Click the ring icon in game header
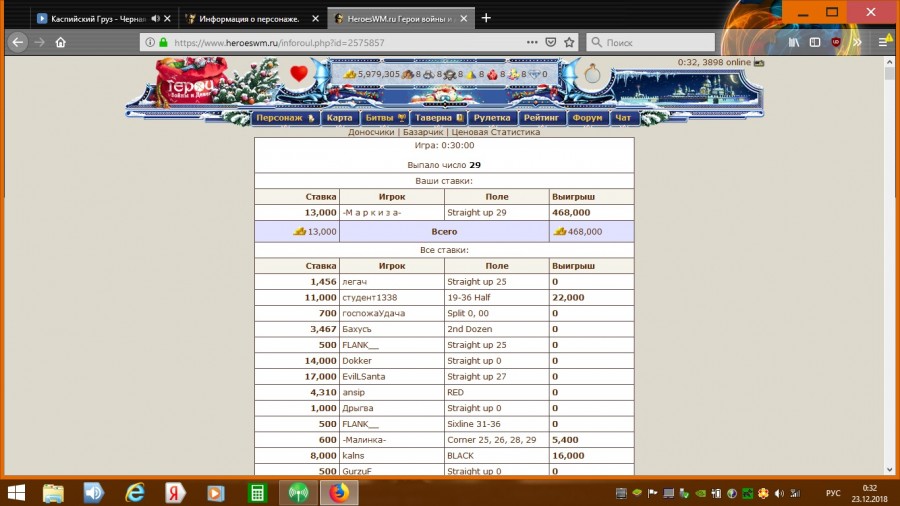900x506 pixels. tap(592, 74)
